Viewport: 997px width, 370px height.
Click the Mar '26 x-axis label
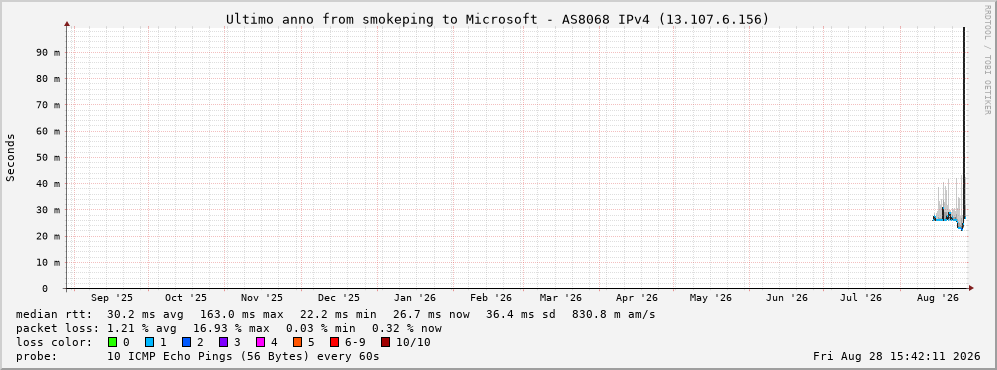pos(560,298)
